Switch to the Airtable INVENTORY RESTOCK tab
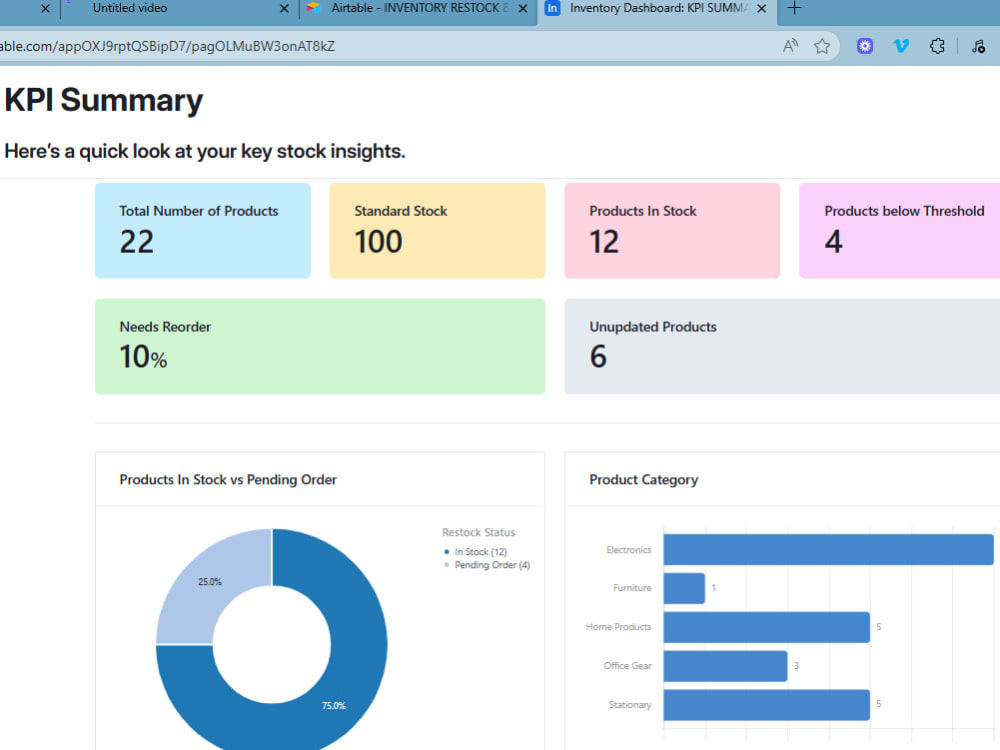 coord(420,8)
